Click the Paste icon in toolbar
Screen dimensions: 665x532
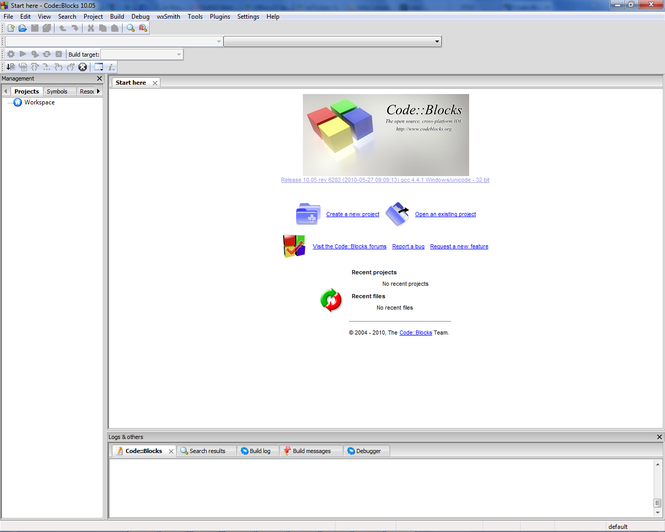[115, 28]
